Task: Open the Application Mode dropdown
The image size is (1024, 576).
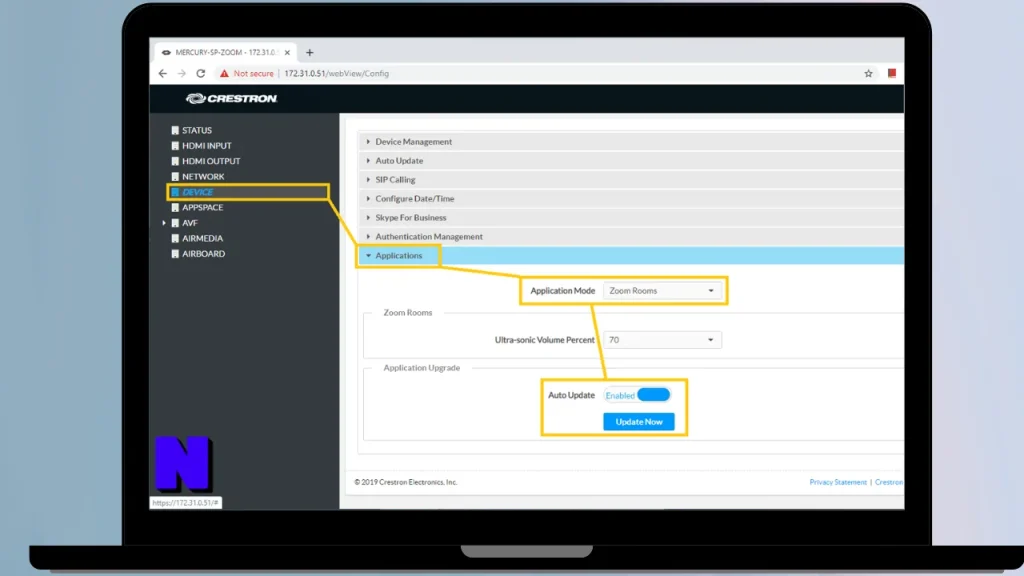Action: pos(662,291)
